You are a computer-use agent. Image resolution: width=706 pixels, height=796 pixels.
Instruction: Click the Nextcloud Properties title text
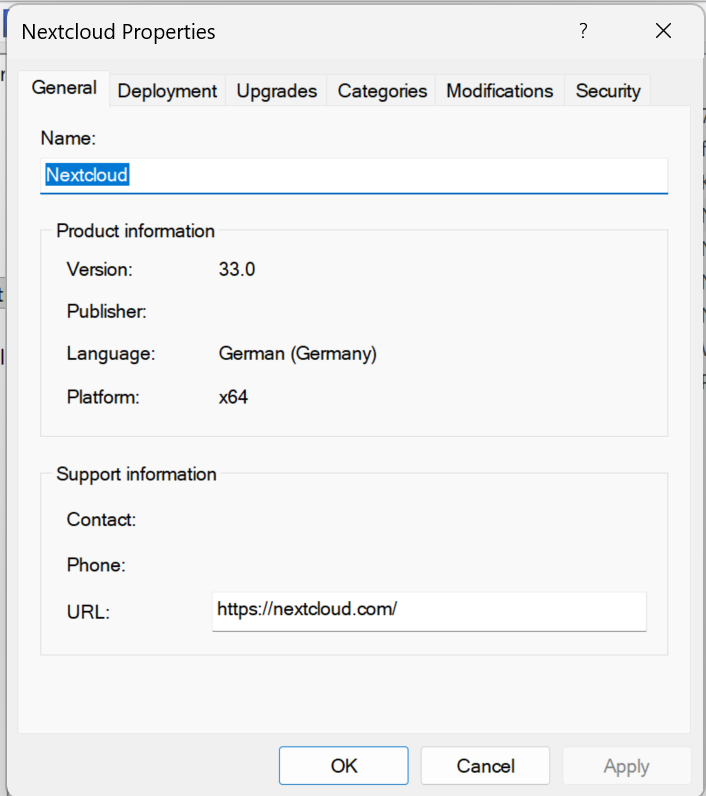tap(118, 32)
